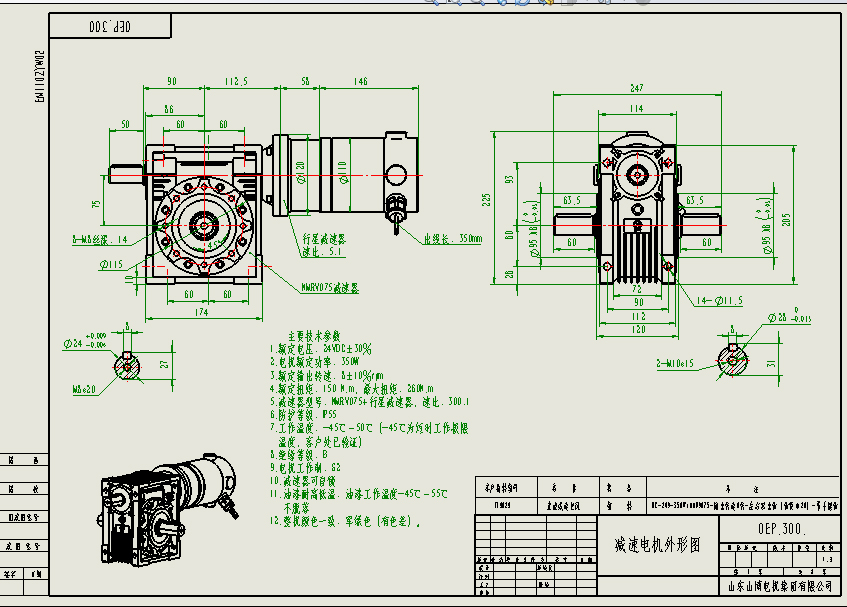Click the 174 base width dimension
This screenshot has width=847, height=607.
[x=201, y=312]
